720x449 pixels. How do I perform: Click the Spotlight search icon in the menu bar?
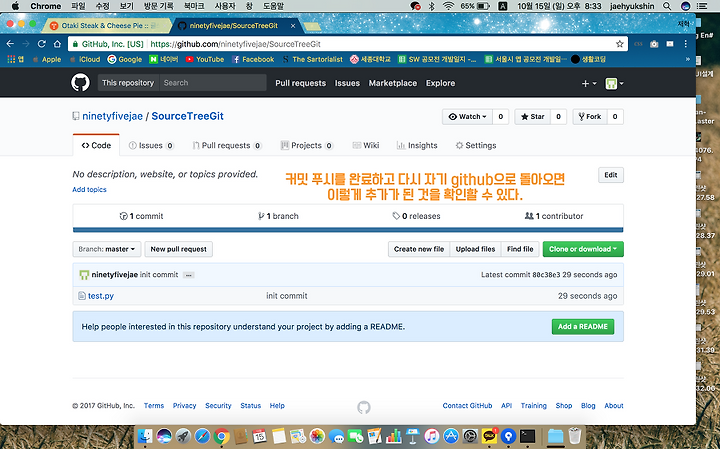click(x=667, y=6)
